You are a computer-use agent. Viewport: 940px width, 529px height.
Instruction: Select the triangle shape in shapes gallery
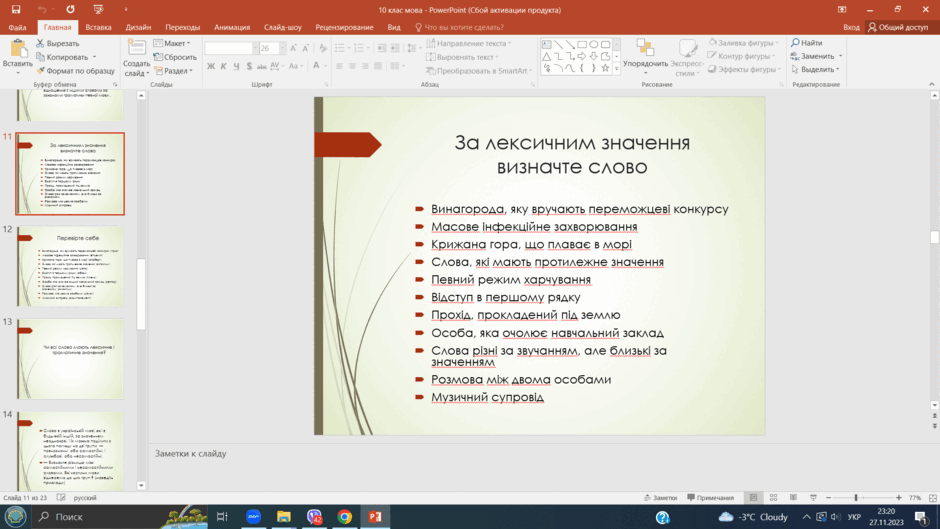547,56
